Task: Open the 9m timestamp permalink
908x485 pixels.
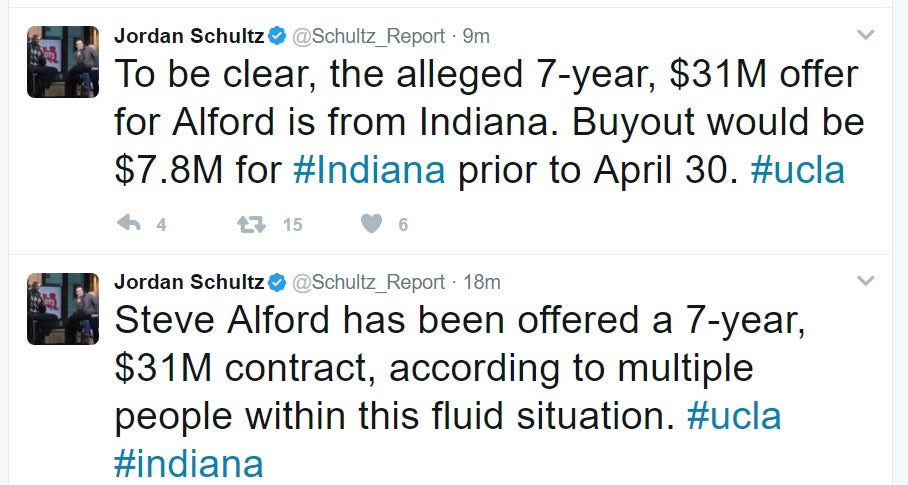Action: pyautogui.click(x=477, y=36)
